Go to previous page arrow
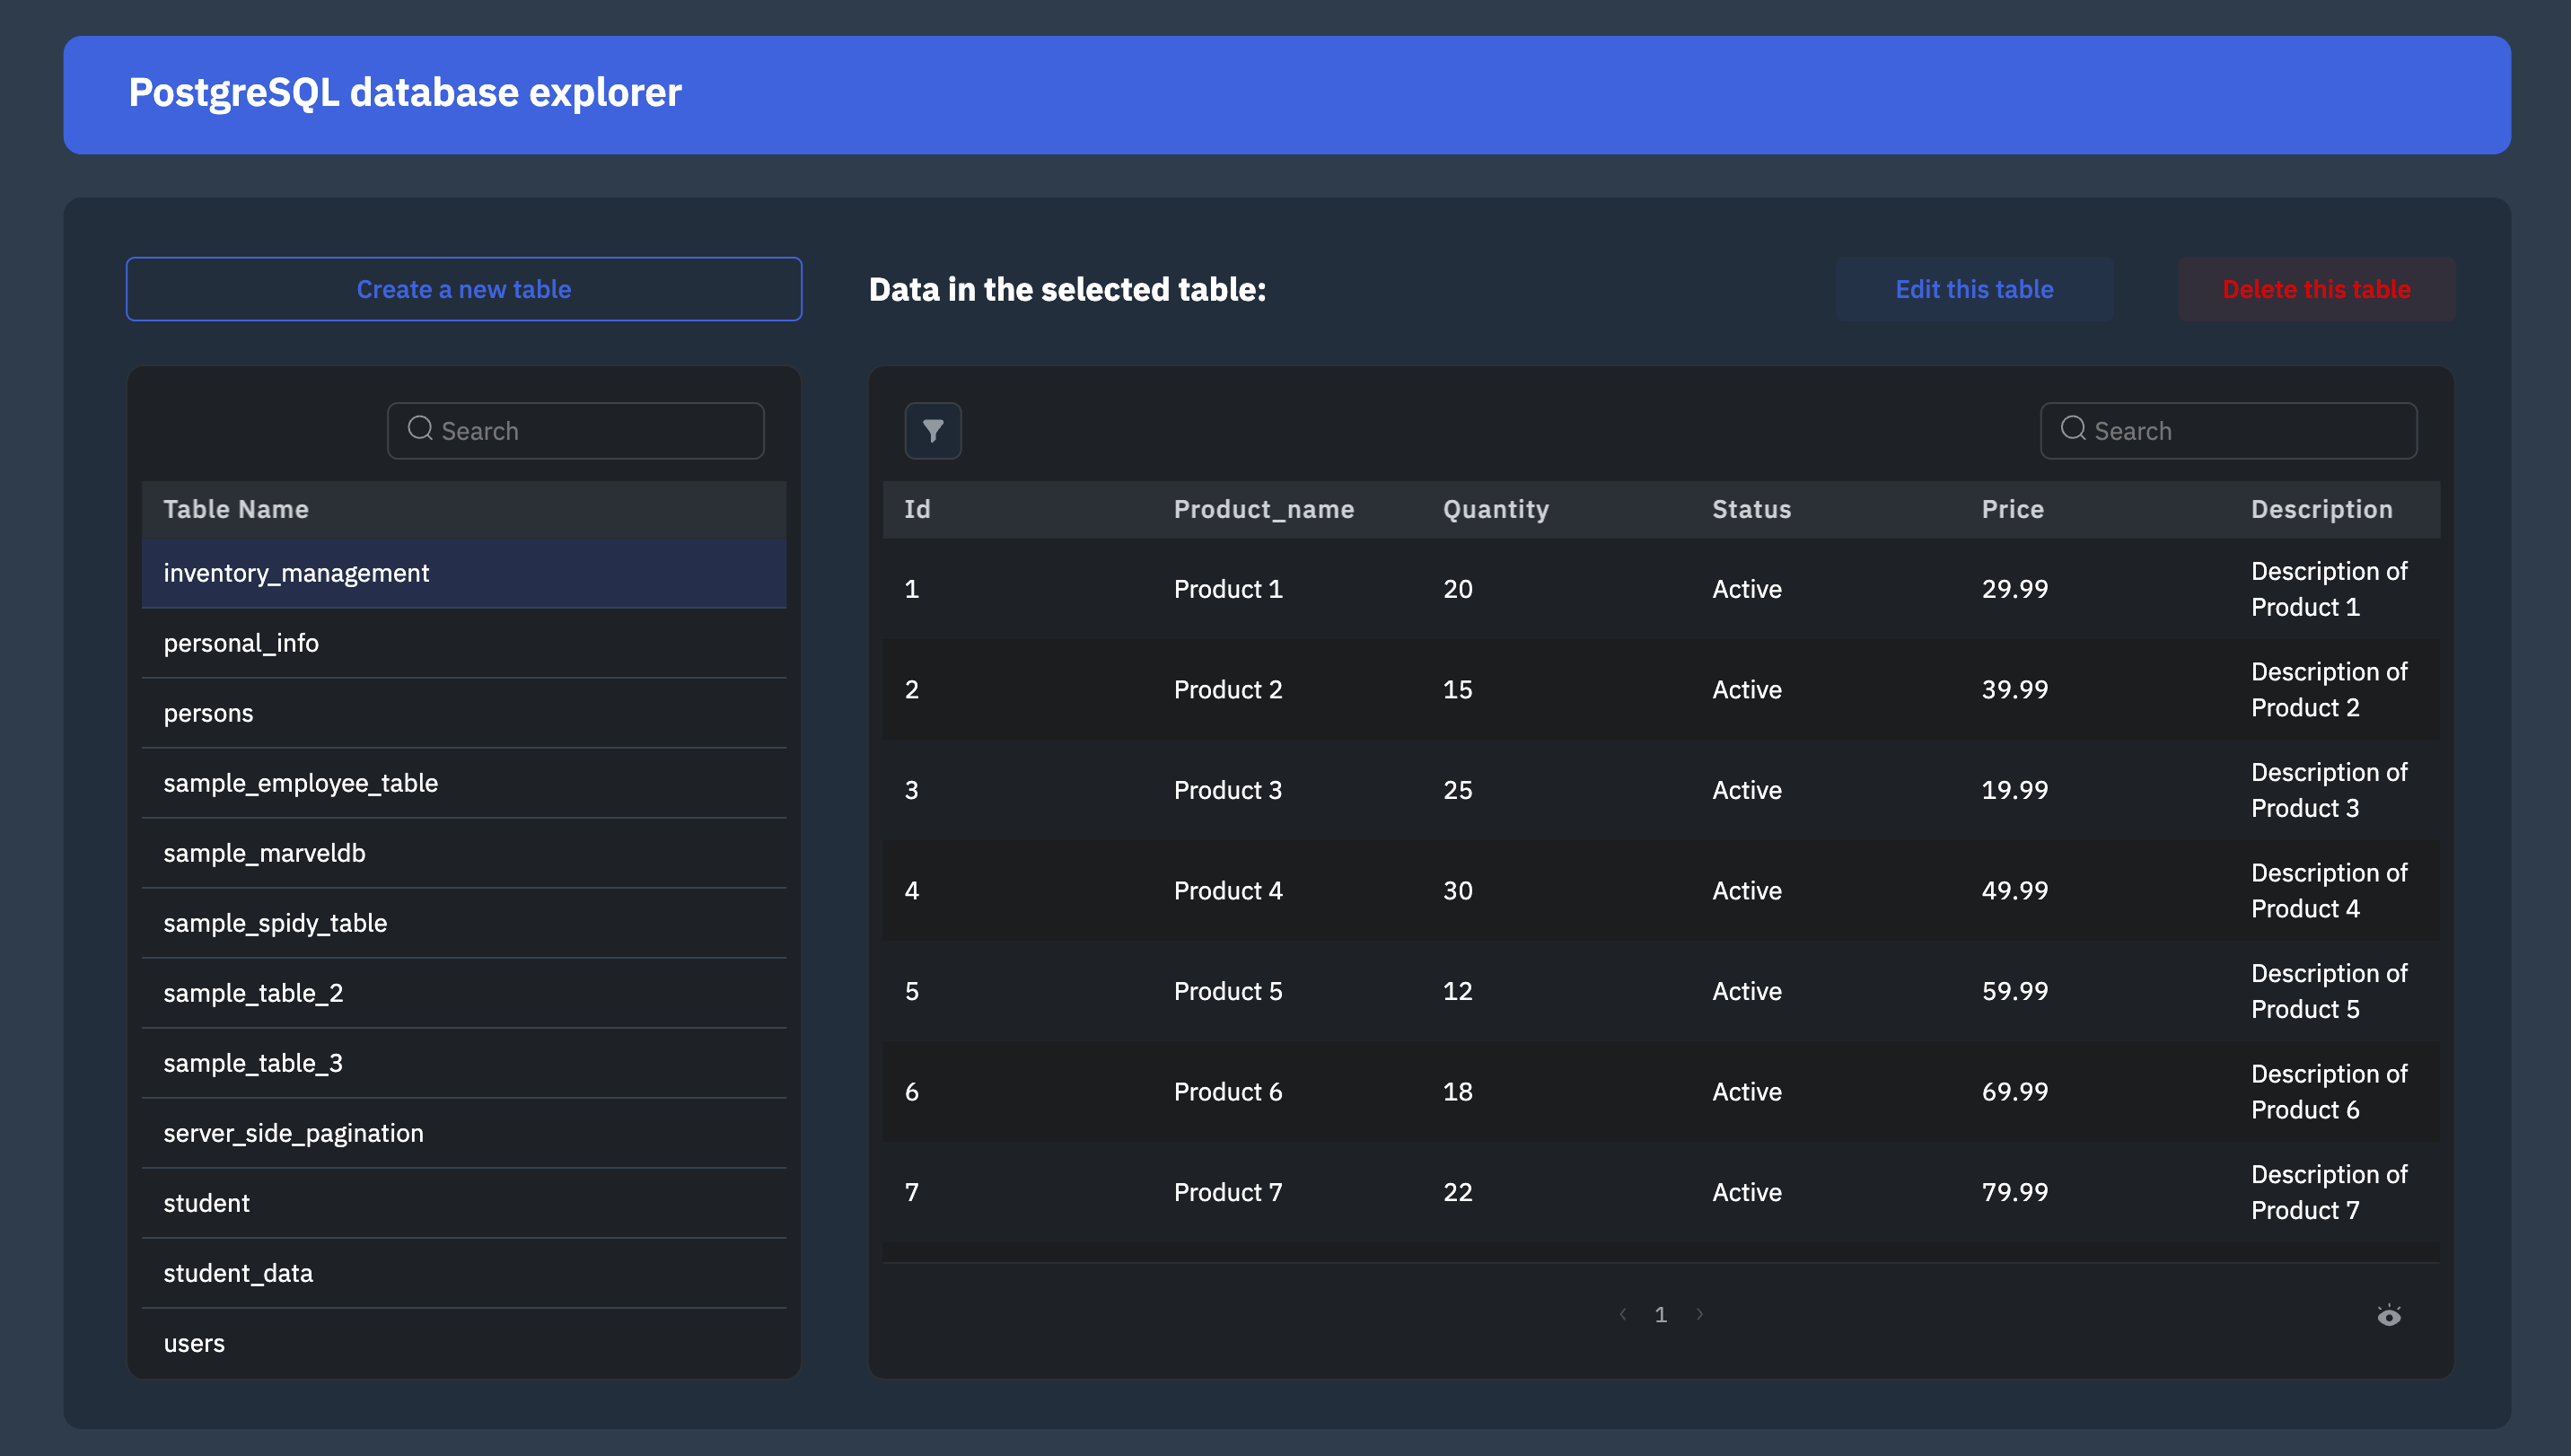Screen dimensions: 2571x1456 [x=1622, y=1314]
